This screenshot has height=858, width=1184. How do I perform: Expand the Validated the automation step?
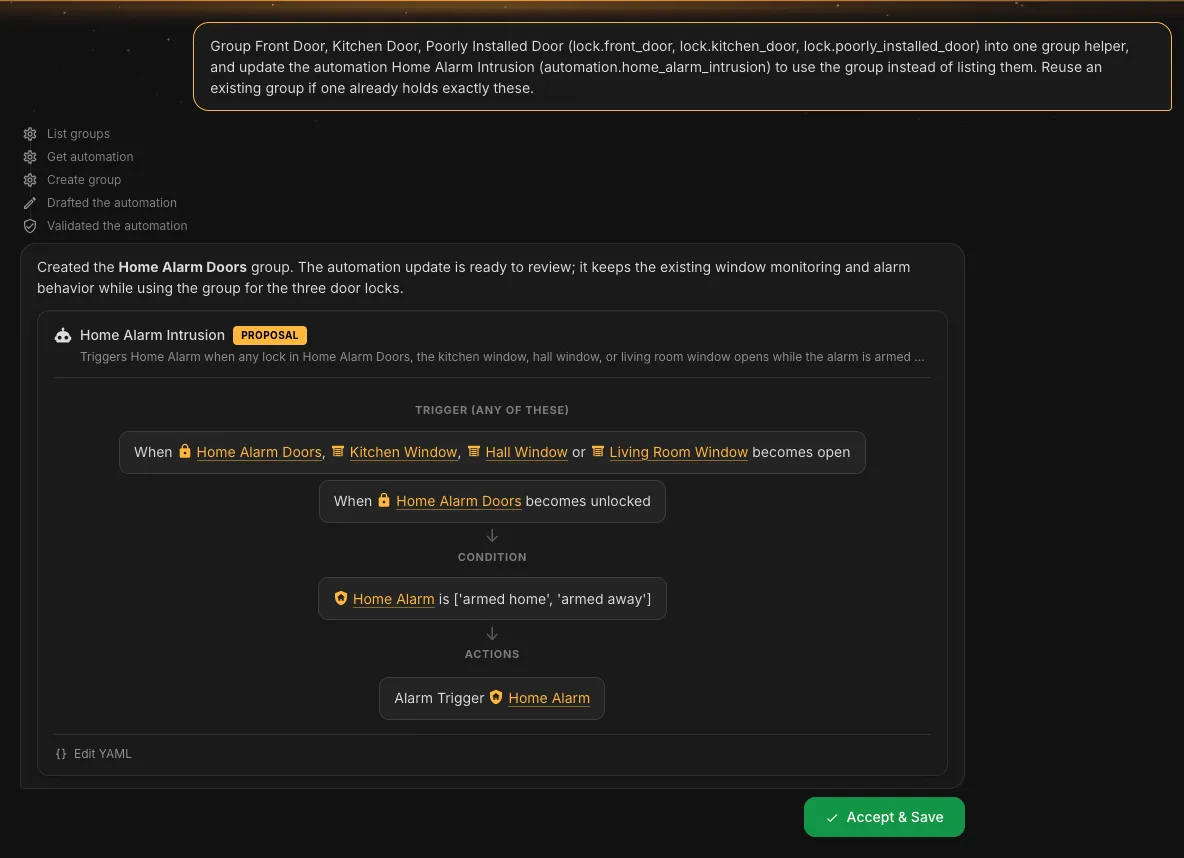coord(105,226)
